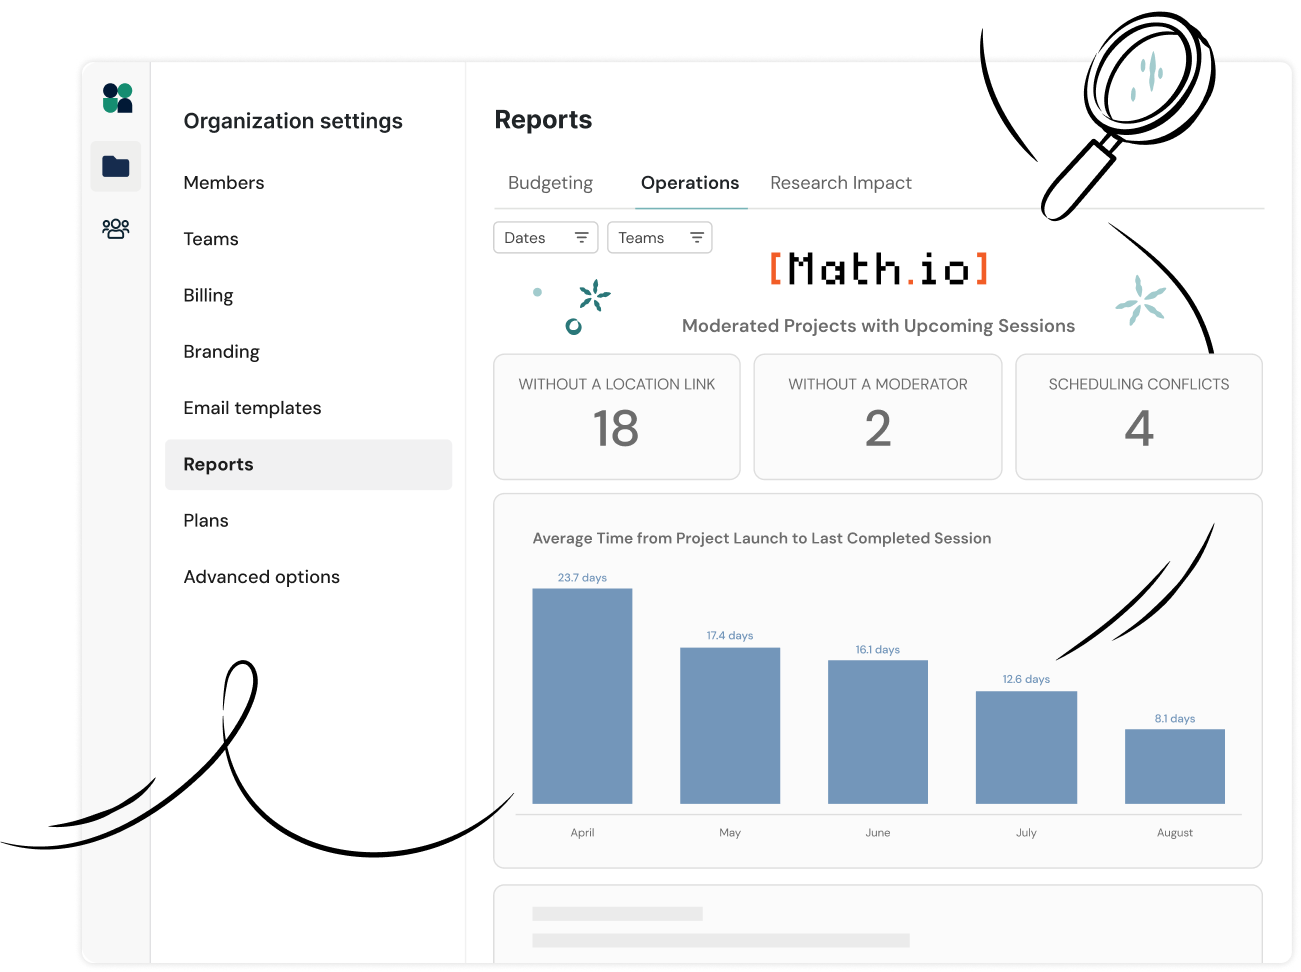Click the "June" axis label
The image size is (1301, 972).
878,833
